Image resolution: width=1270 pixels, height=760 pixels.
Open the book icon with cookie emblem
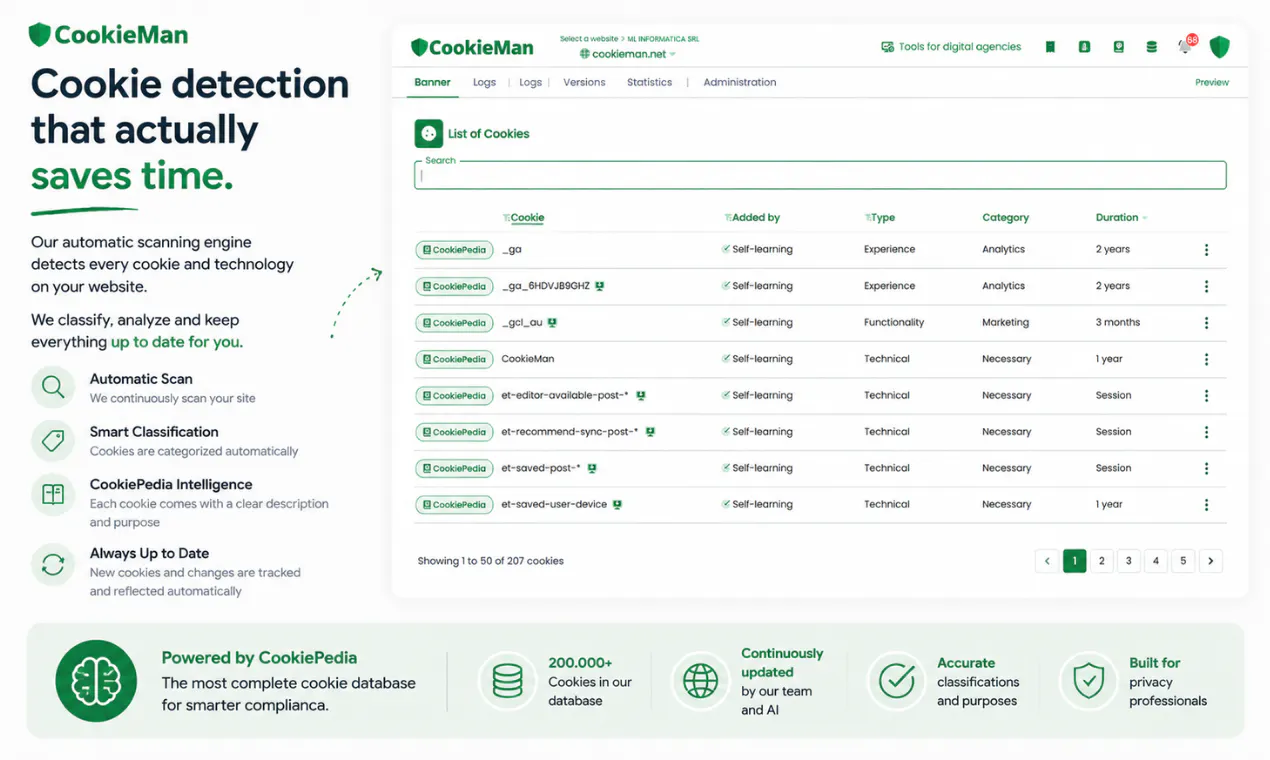(1118, 47)
